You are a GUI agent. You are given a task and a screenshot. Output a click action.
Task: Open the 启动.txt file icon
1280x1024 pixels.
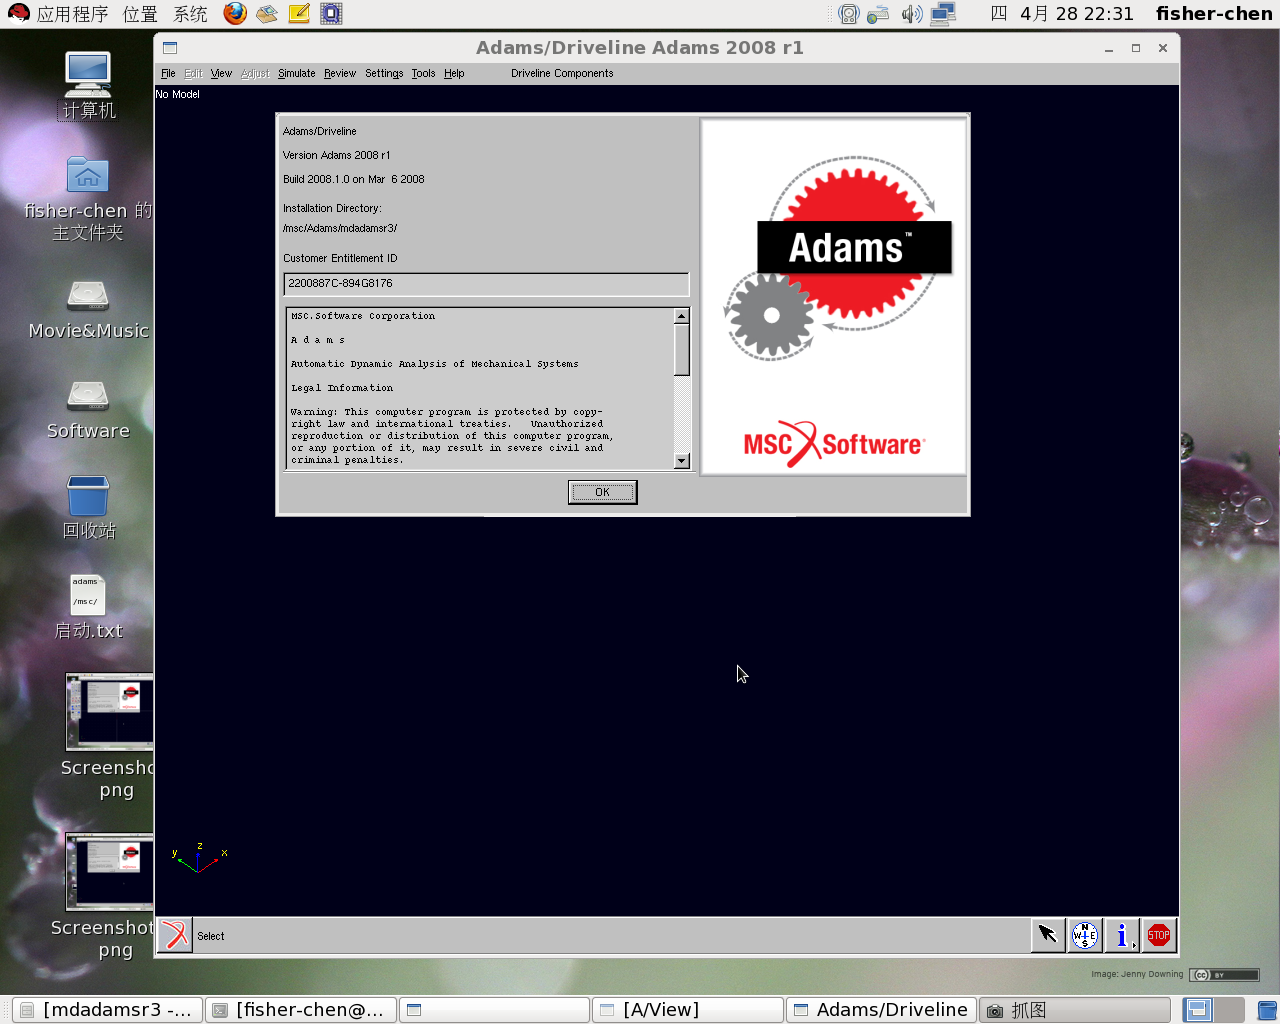click(x=88, y=607)
